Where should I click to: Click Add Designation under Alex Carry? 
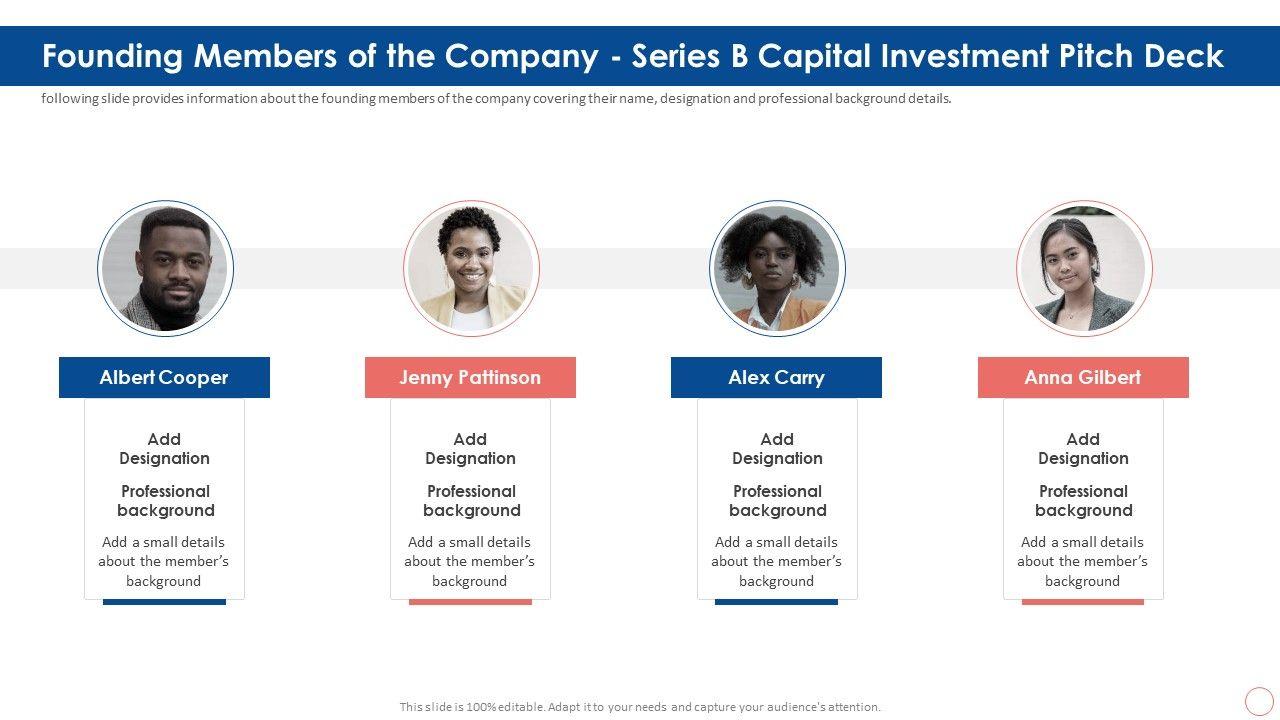pyautogui.click(x=777, y=449)
